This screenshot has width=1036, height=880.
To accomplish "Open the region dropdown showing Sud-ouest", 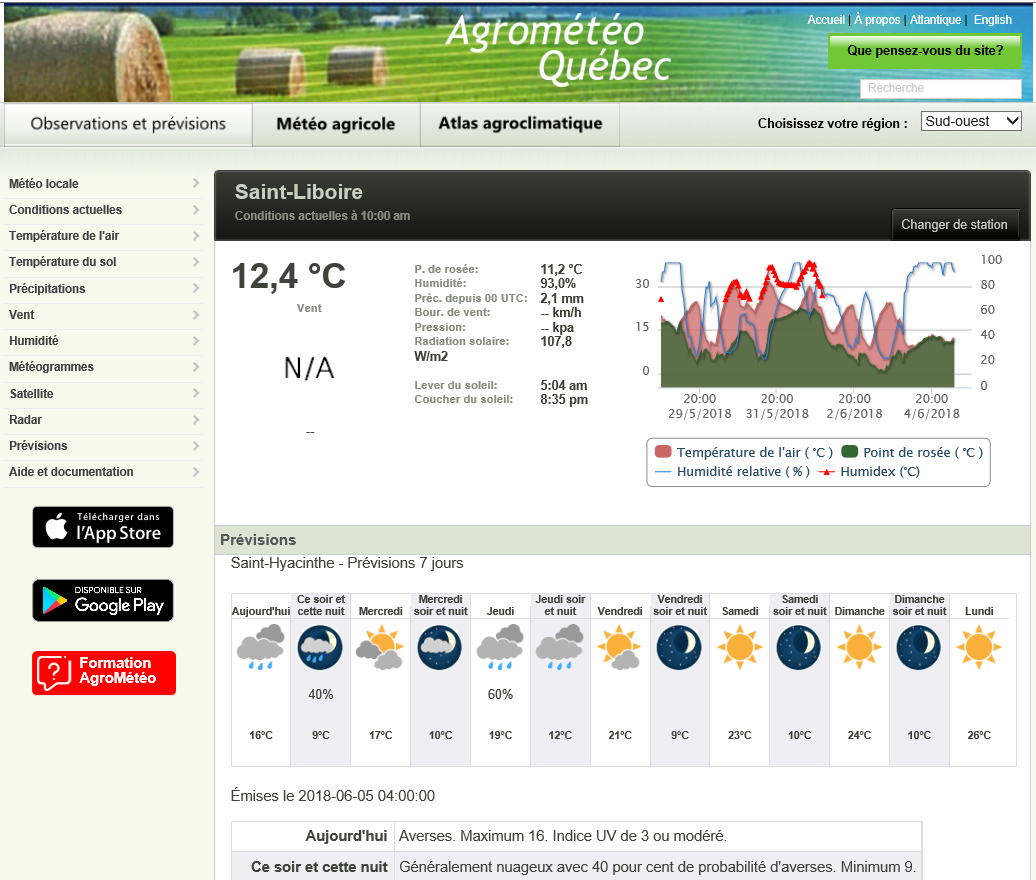I will point(970,121).
